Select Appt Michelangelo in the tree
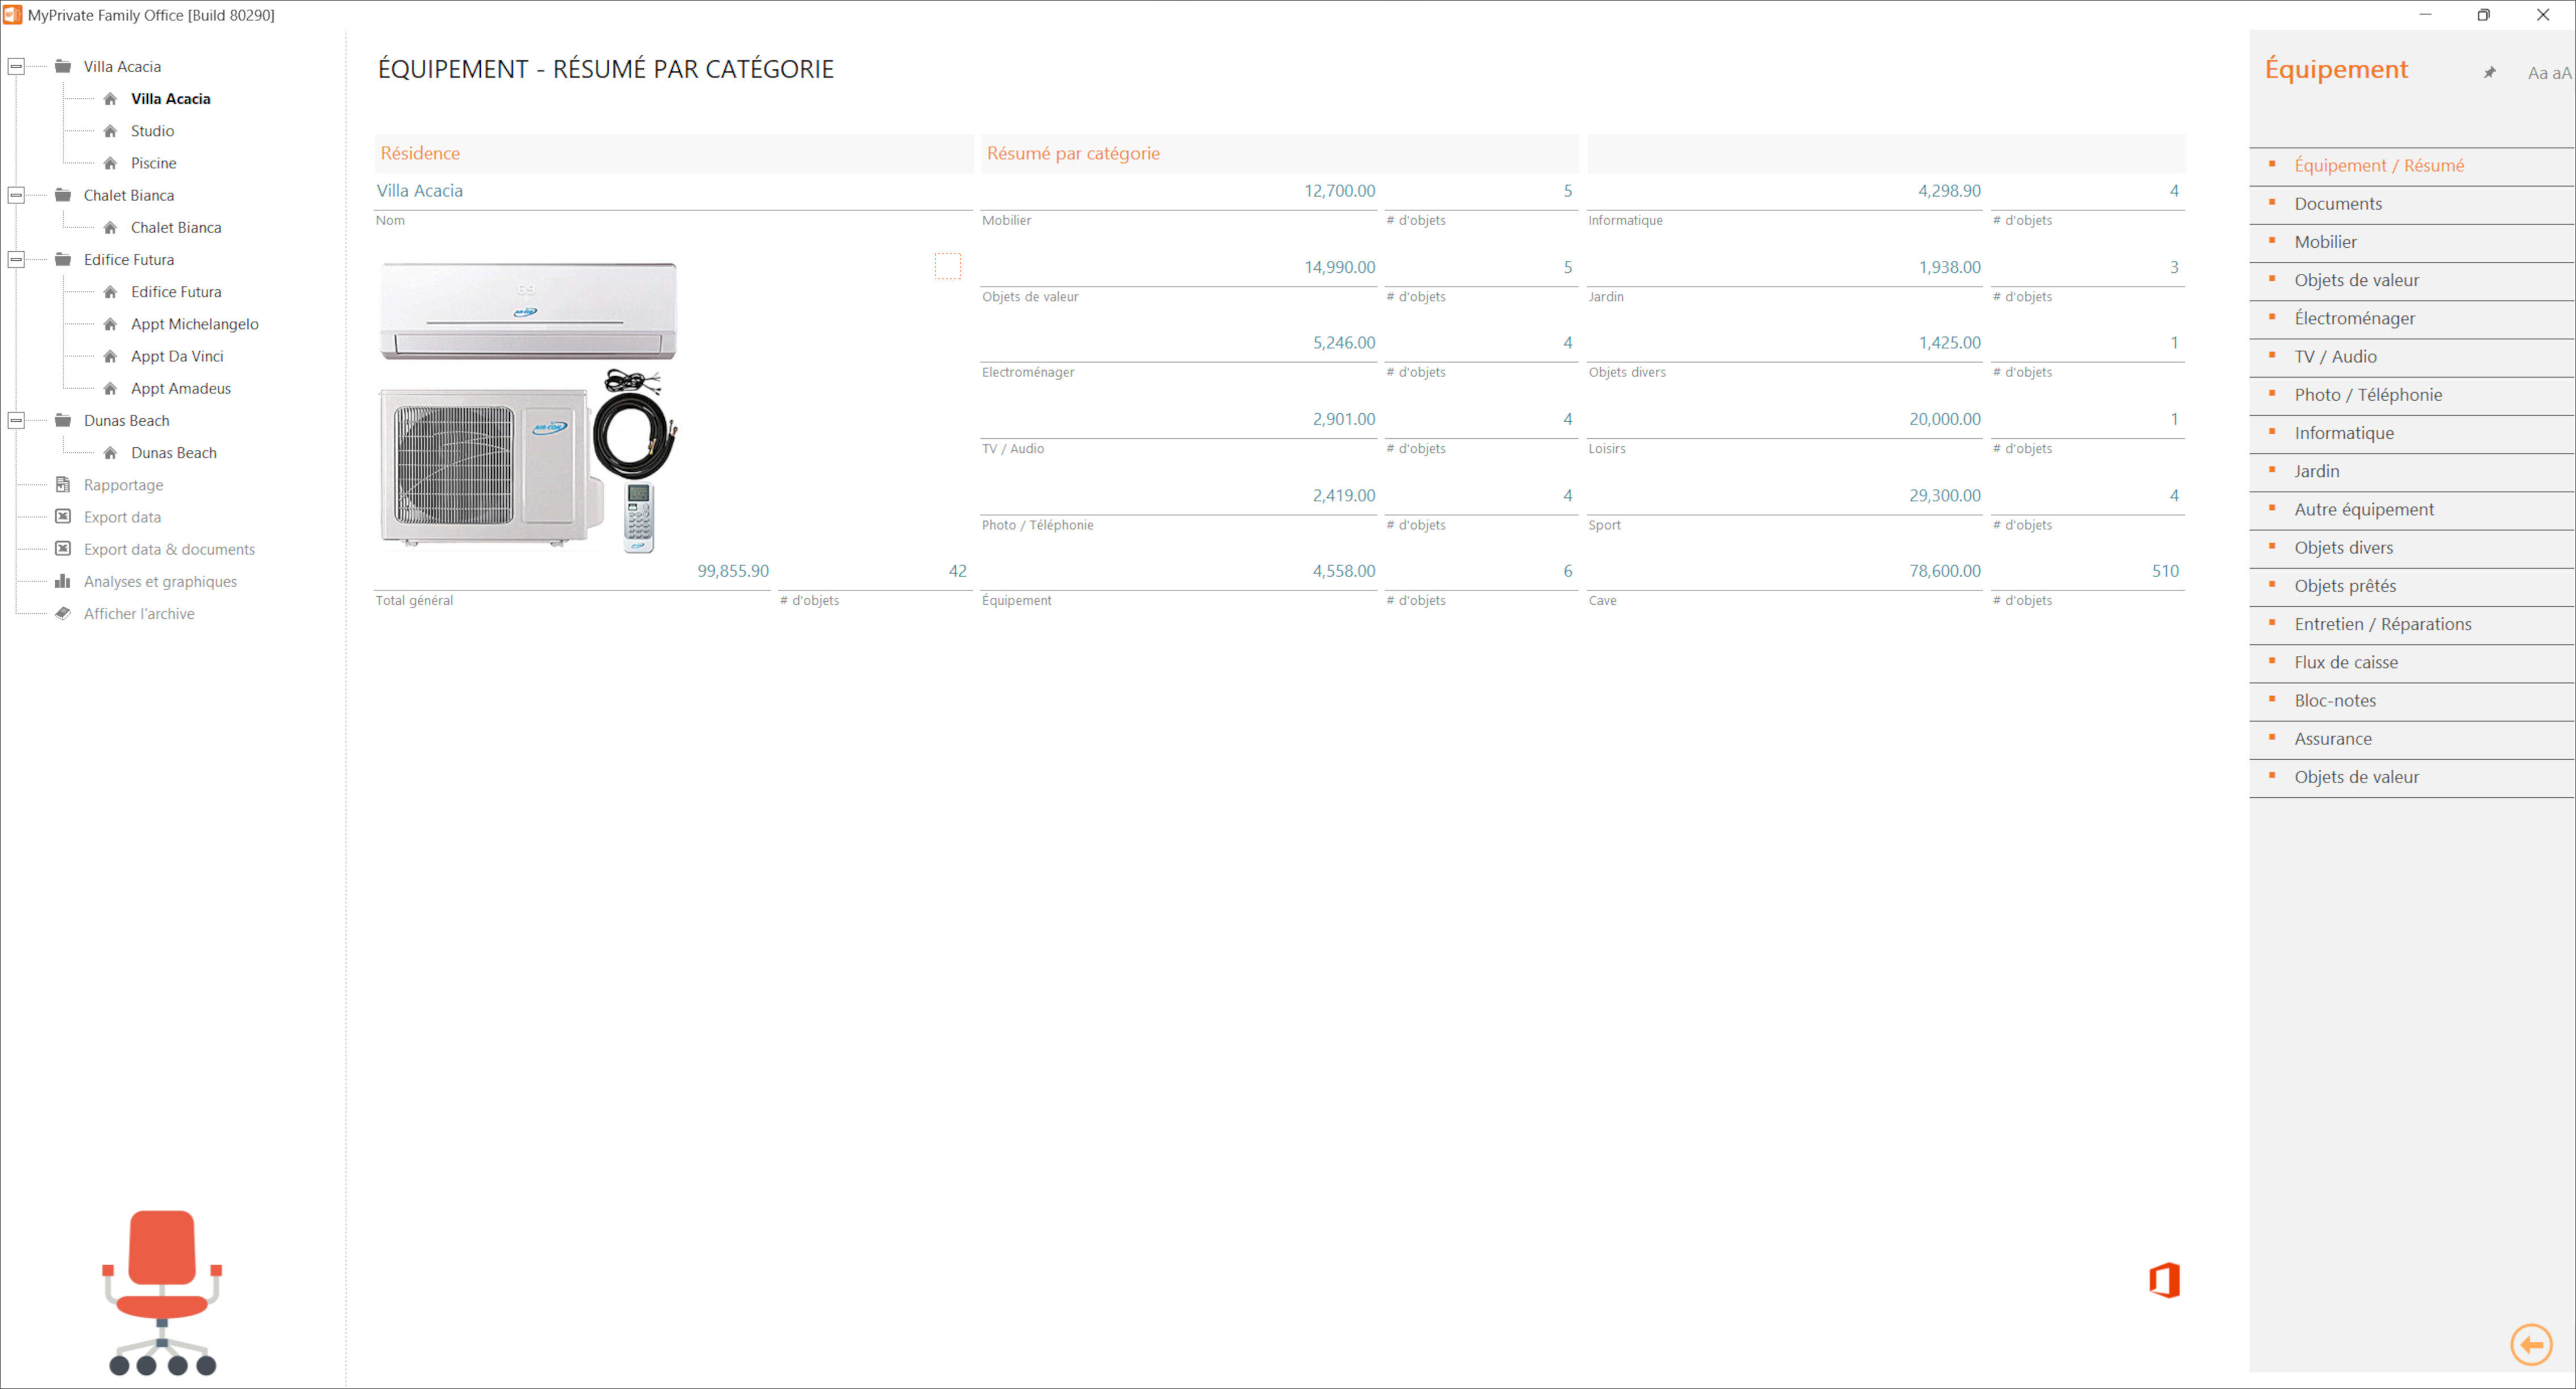 (x=194, y=324)
